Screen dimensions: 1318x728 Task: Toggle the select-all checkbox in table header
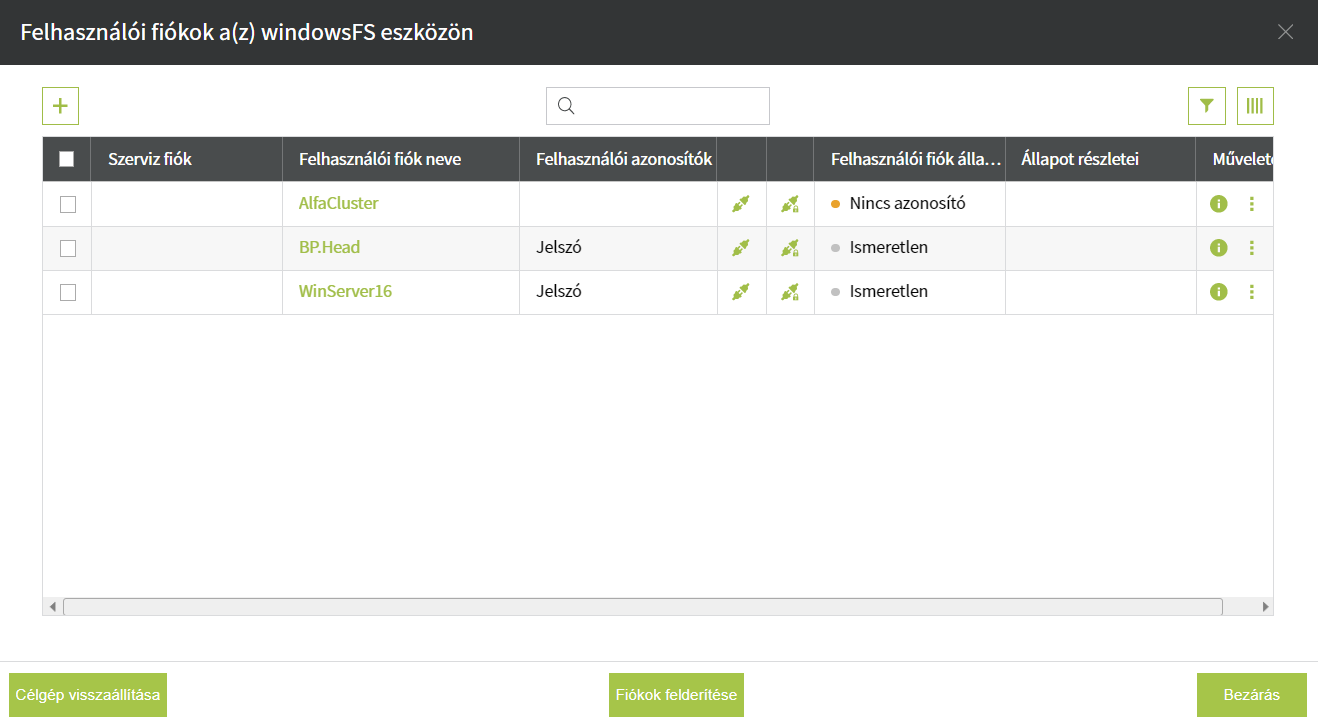pyautogui.click(x=67, y=159)
